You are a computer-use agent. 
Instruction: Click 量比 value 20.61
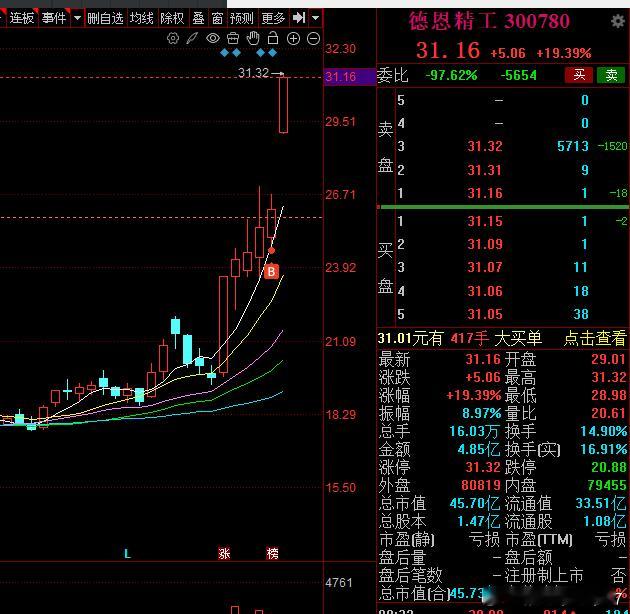click(x=609, y=413)
